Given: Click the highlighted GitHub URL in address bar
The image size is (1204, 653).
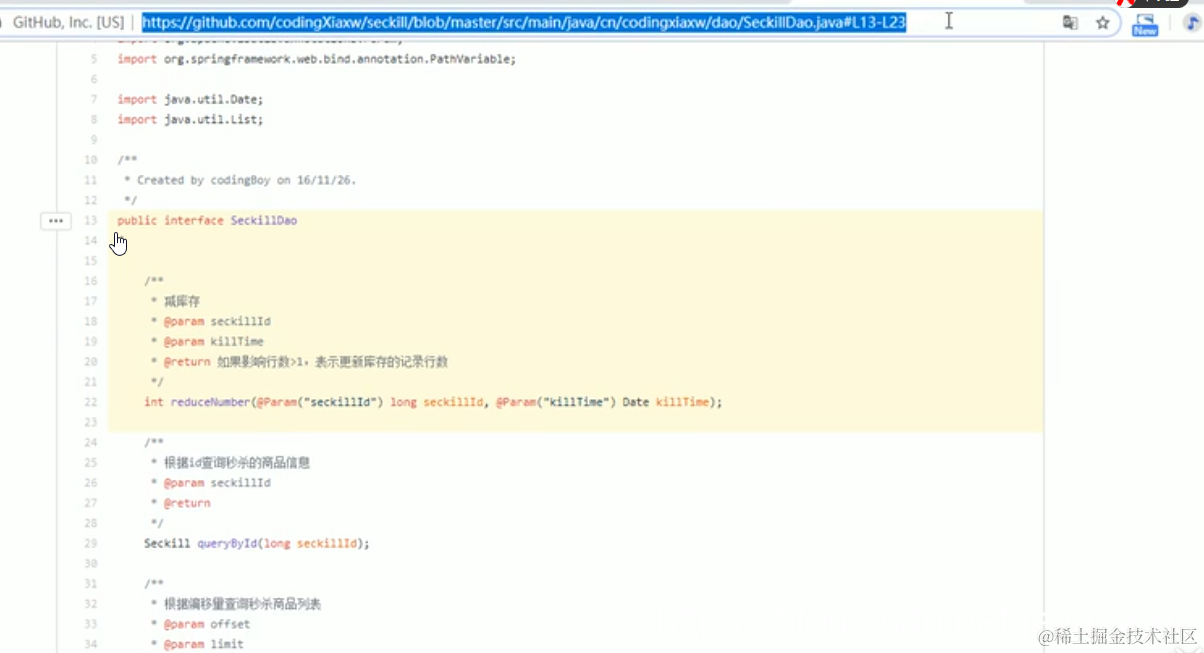Looking at the screenshot, I should coord(524,21).
